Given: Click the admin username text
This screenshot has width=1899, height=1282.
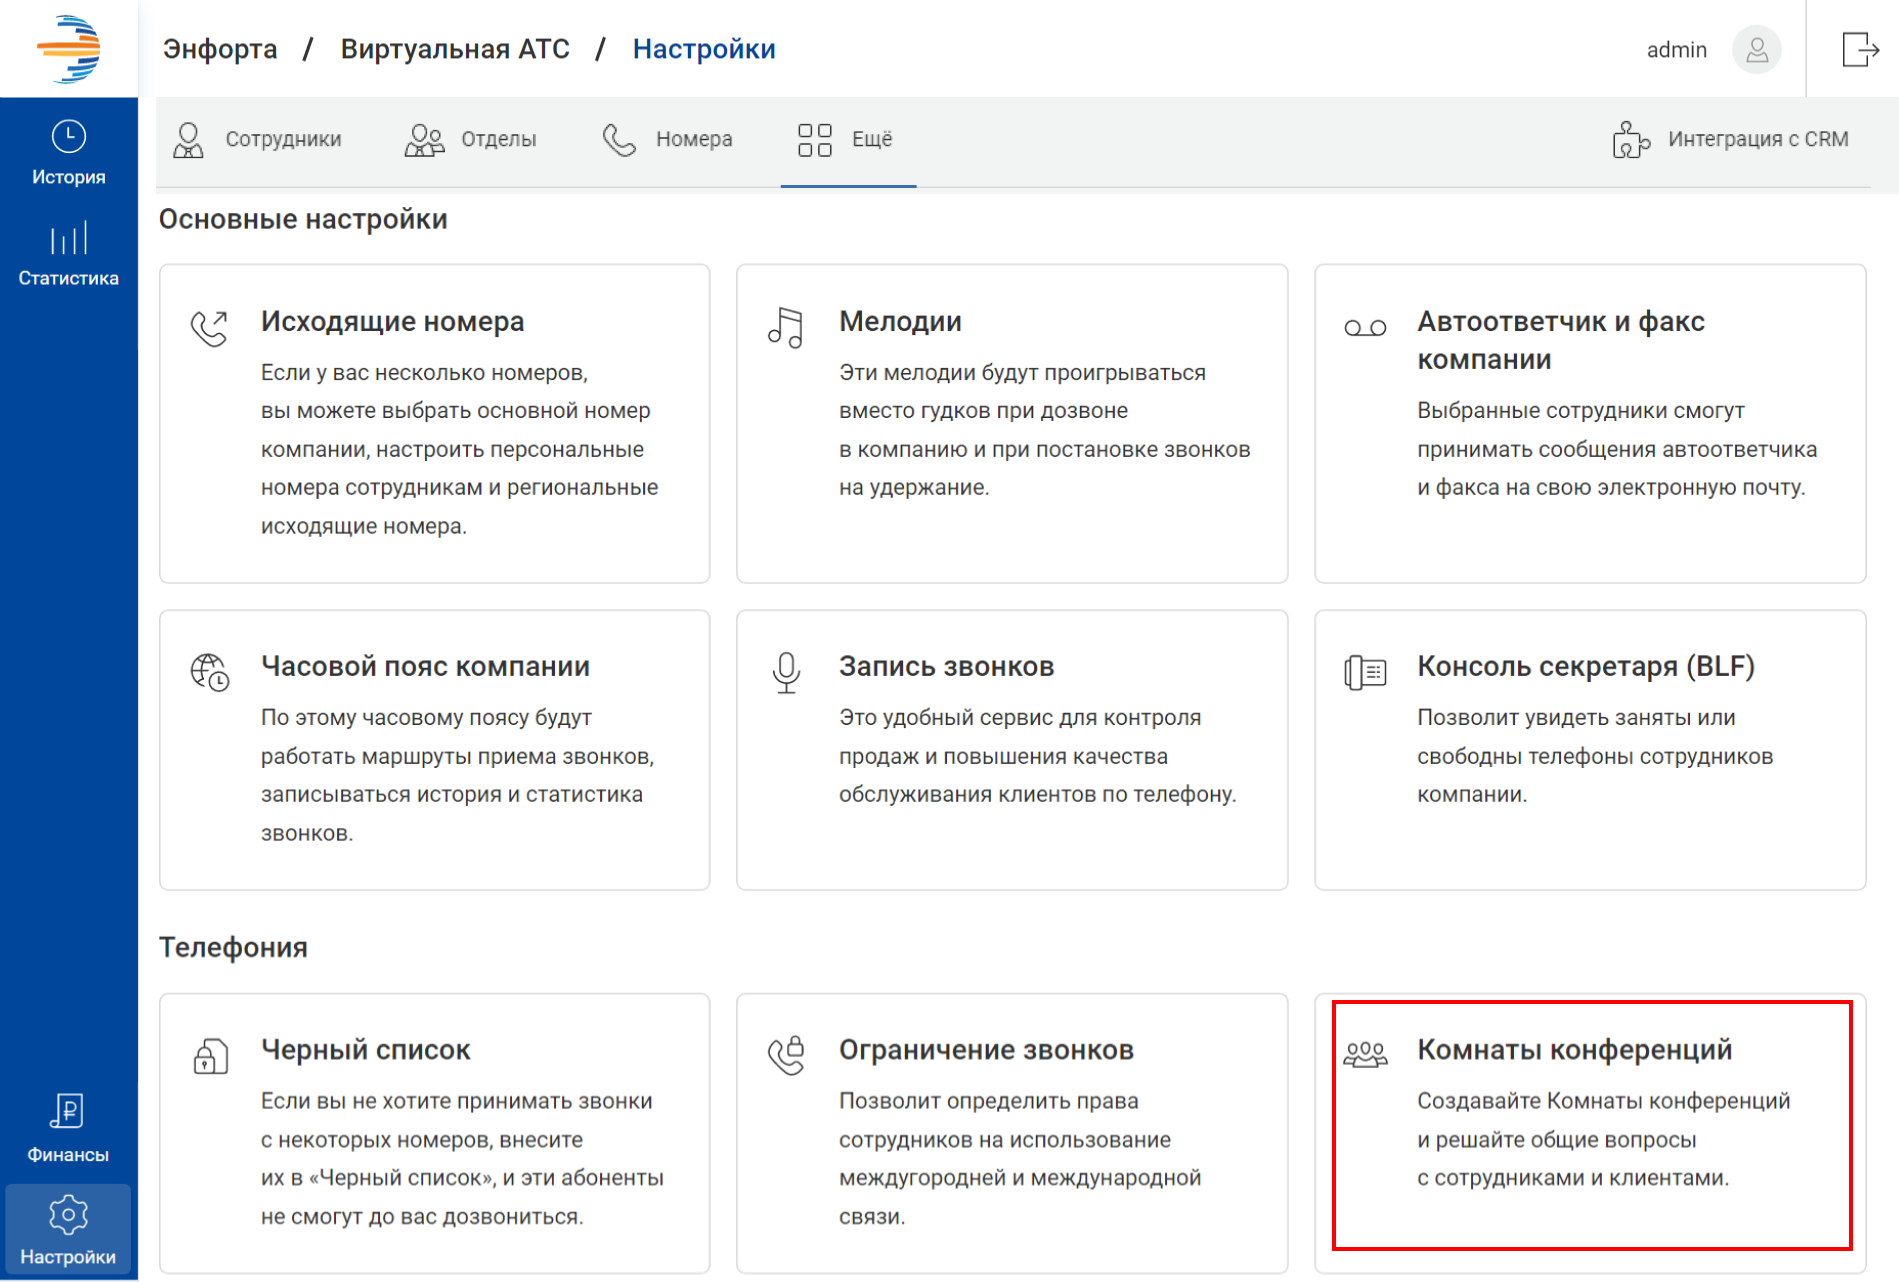Looking at the screenshot, I should coord(1677,50).
